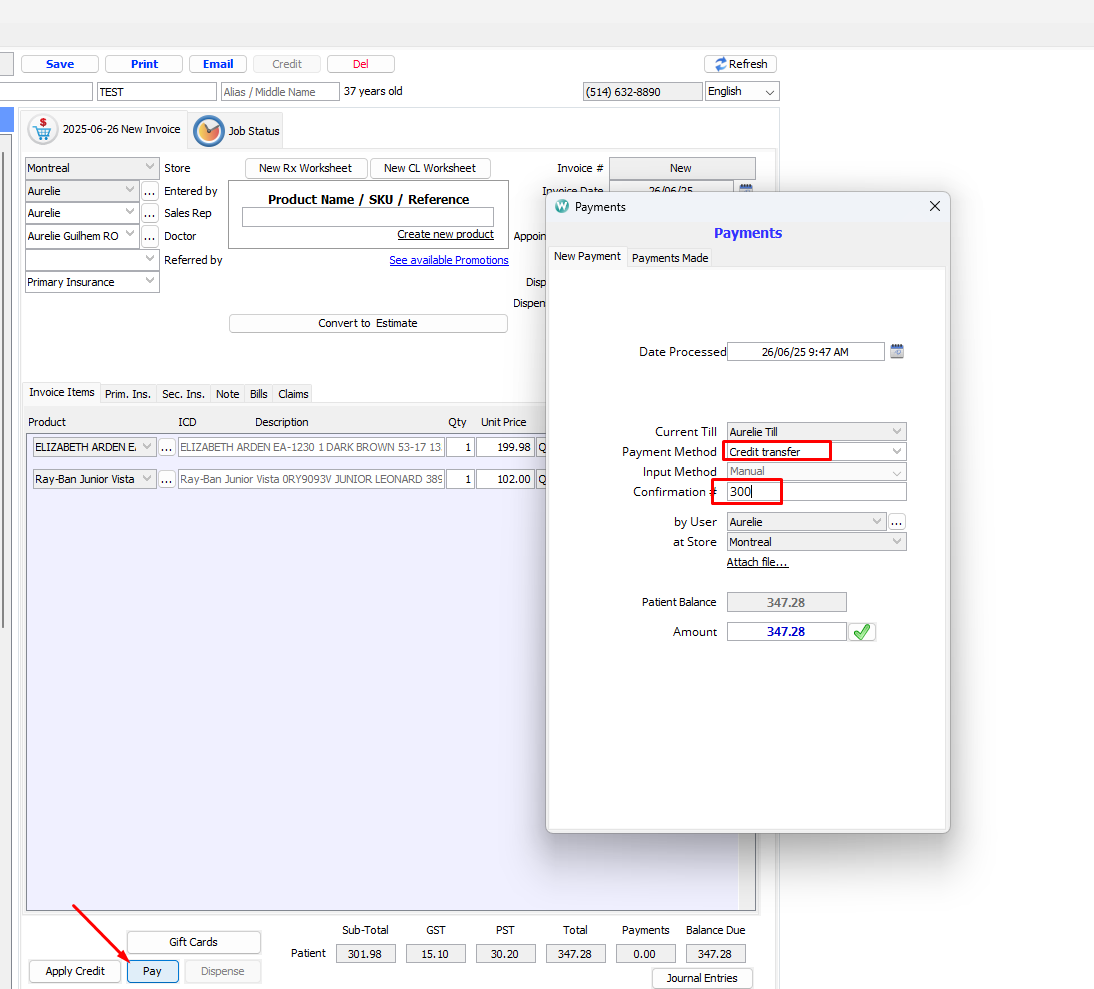Click the Product Name SKU search field
This screenshot has height=989, width=1094.
tap(368, 217)
